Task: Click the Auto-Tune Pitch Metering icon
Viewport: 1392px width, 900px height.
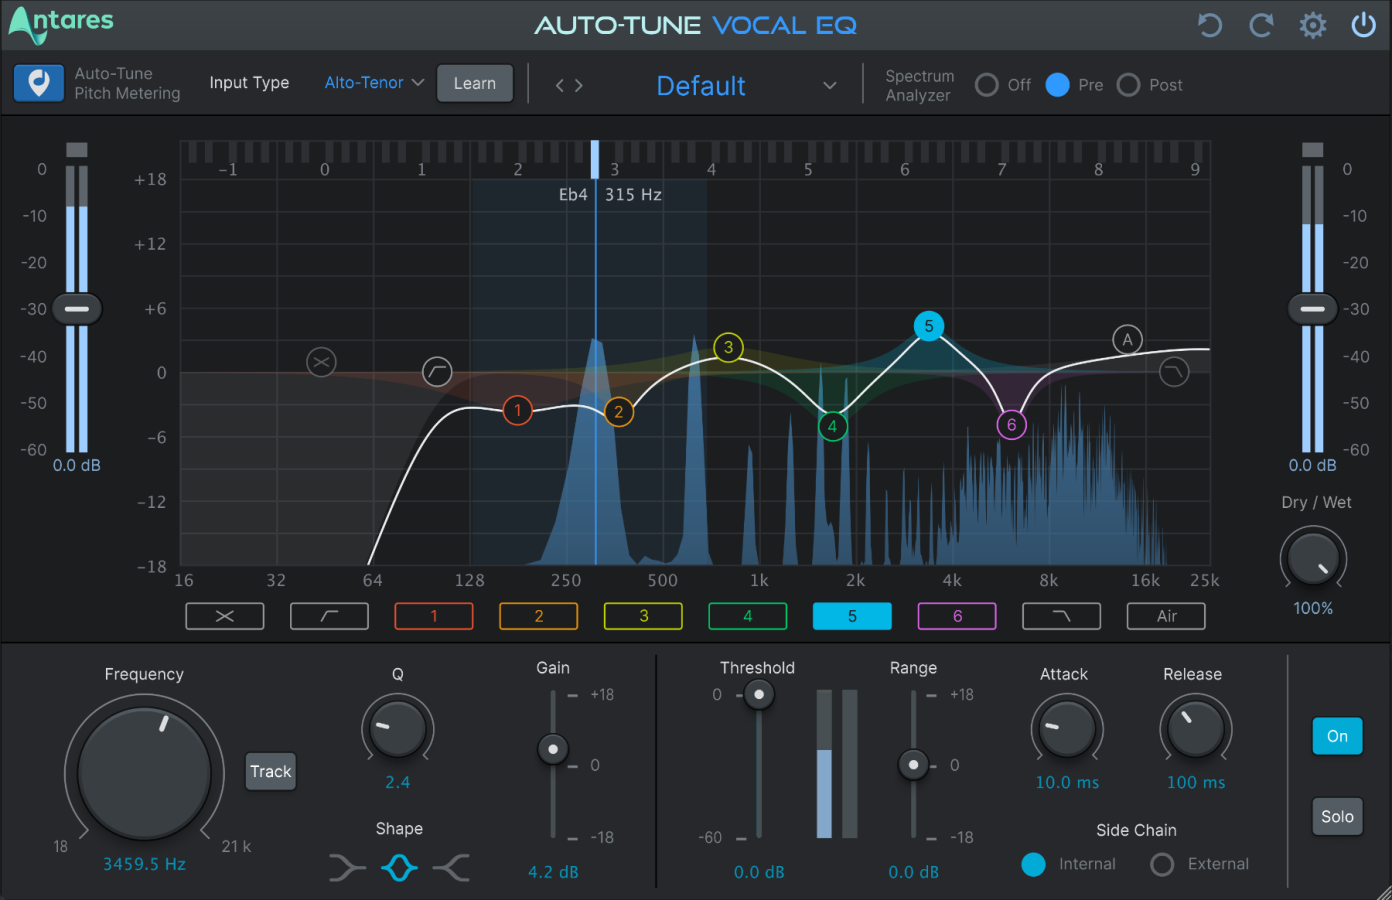Action: click(x=38, y=83)
